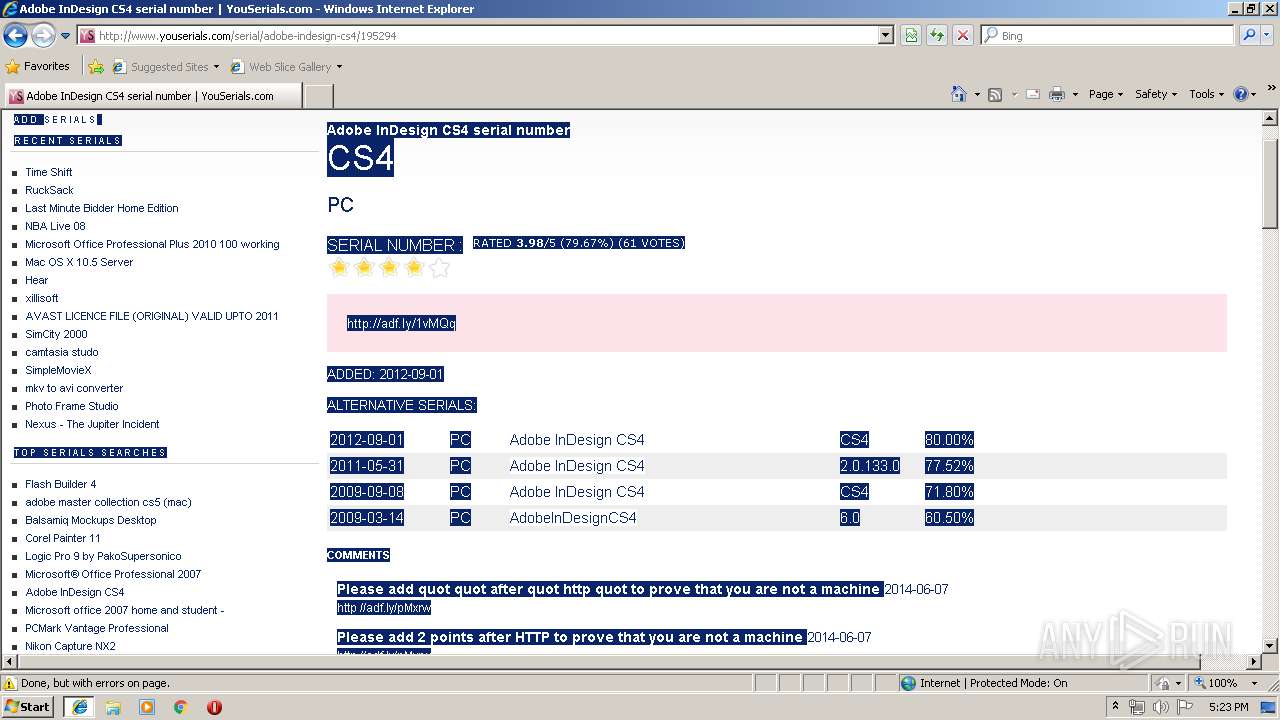Rate five stars on the empty fifth star
The width and height of the screenshot is (1280, 720).
tap(439, 267)
